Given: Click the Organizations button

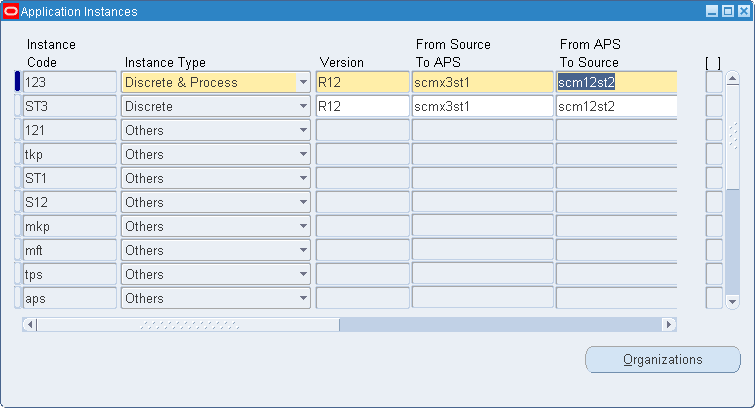Looking at the screenshot, I should click(663, 359).
